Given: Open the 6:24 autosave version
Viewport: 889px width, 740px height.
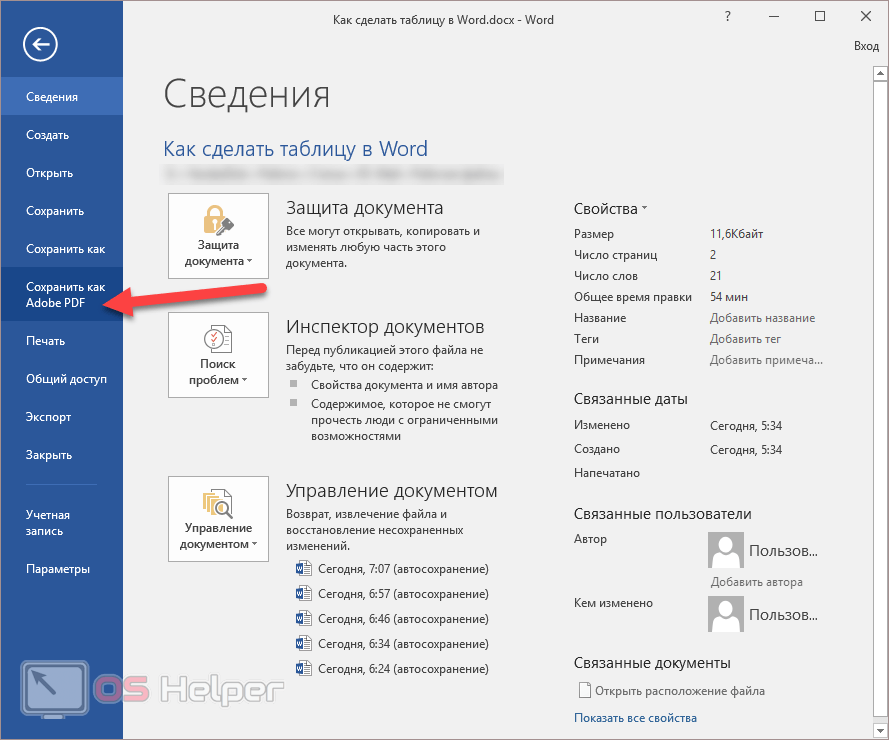Looking at the screenshot, I should (402, 668).
